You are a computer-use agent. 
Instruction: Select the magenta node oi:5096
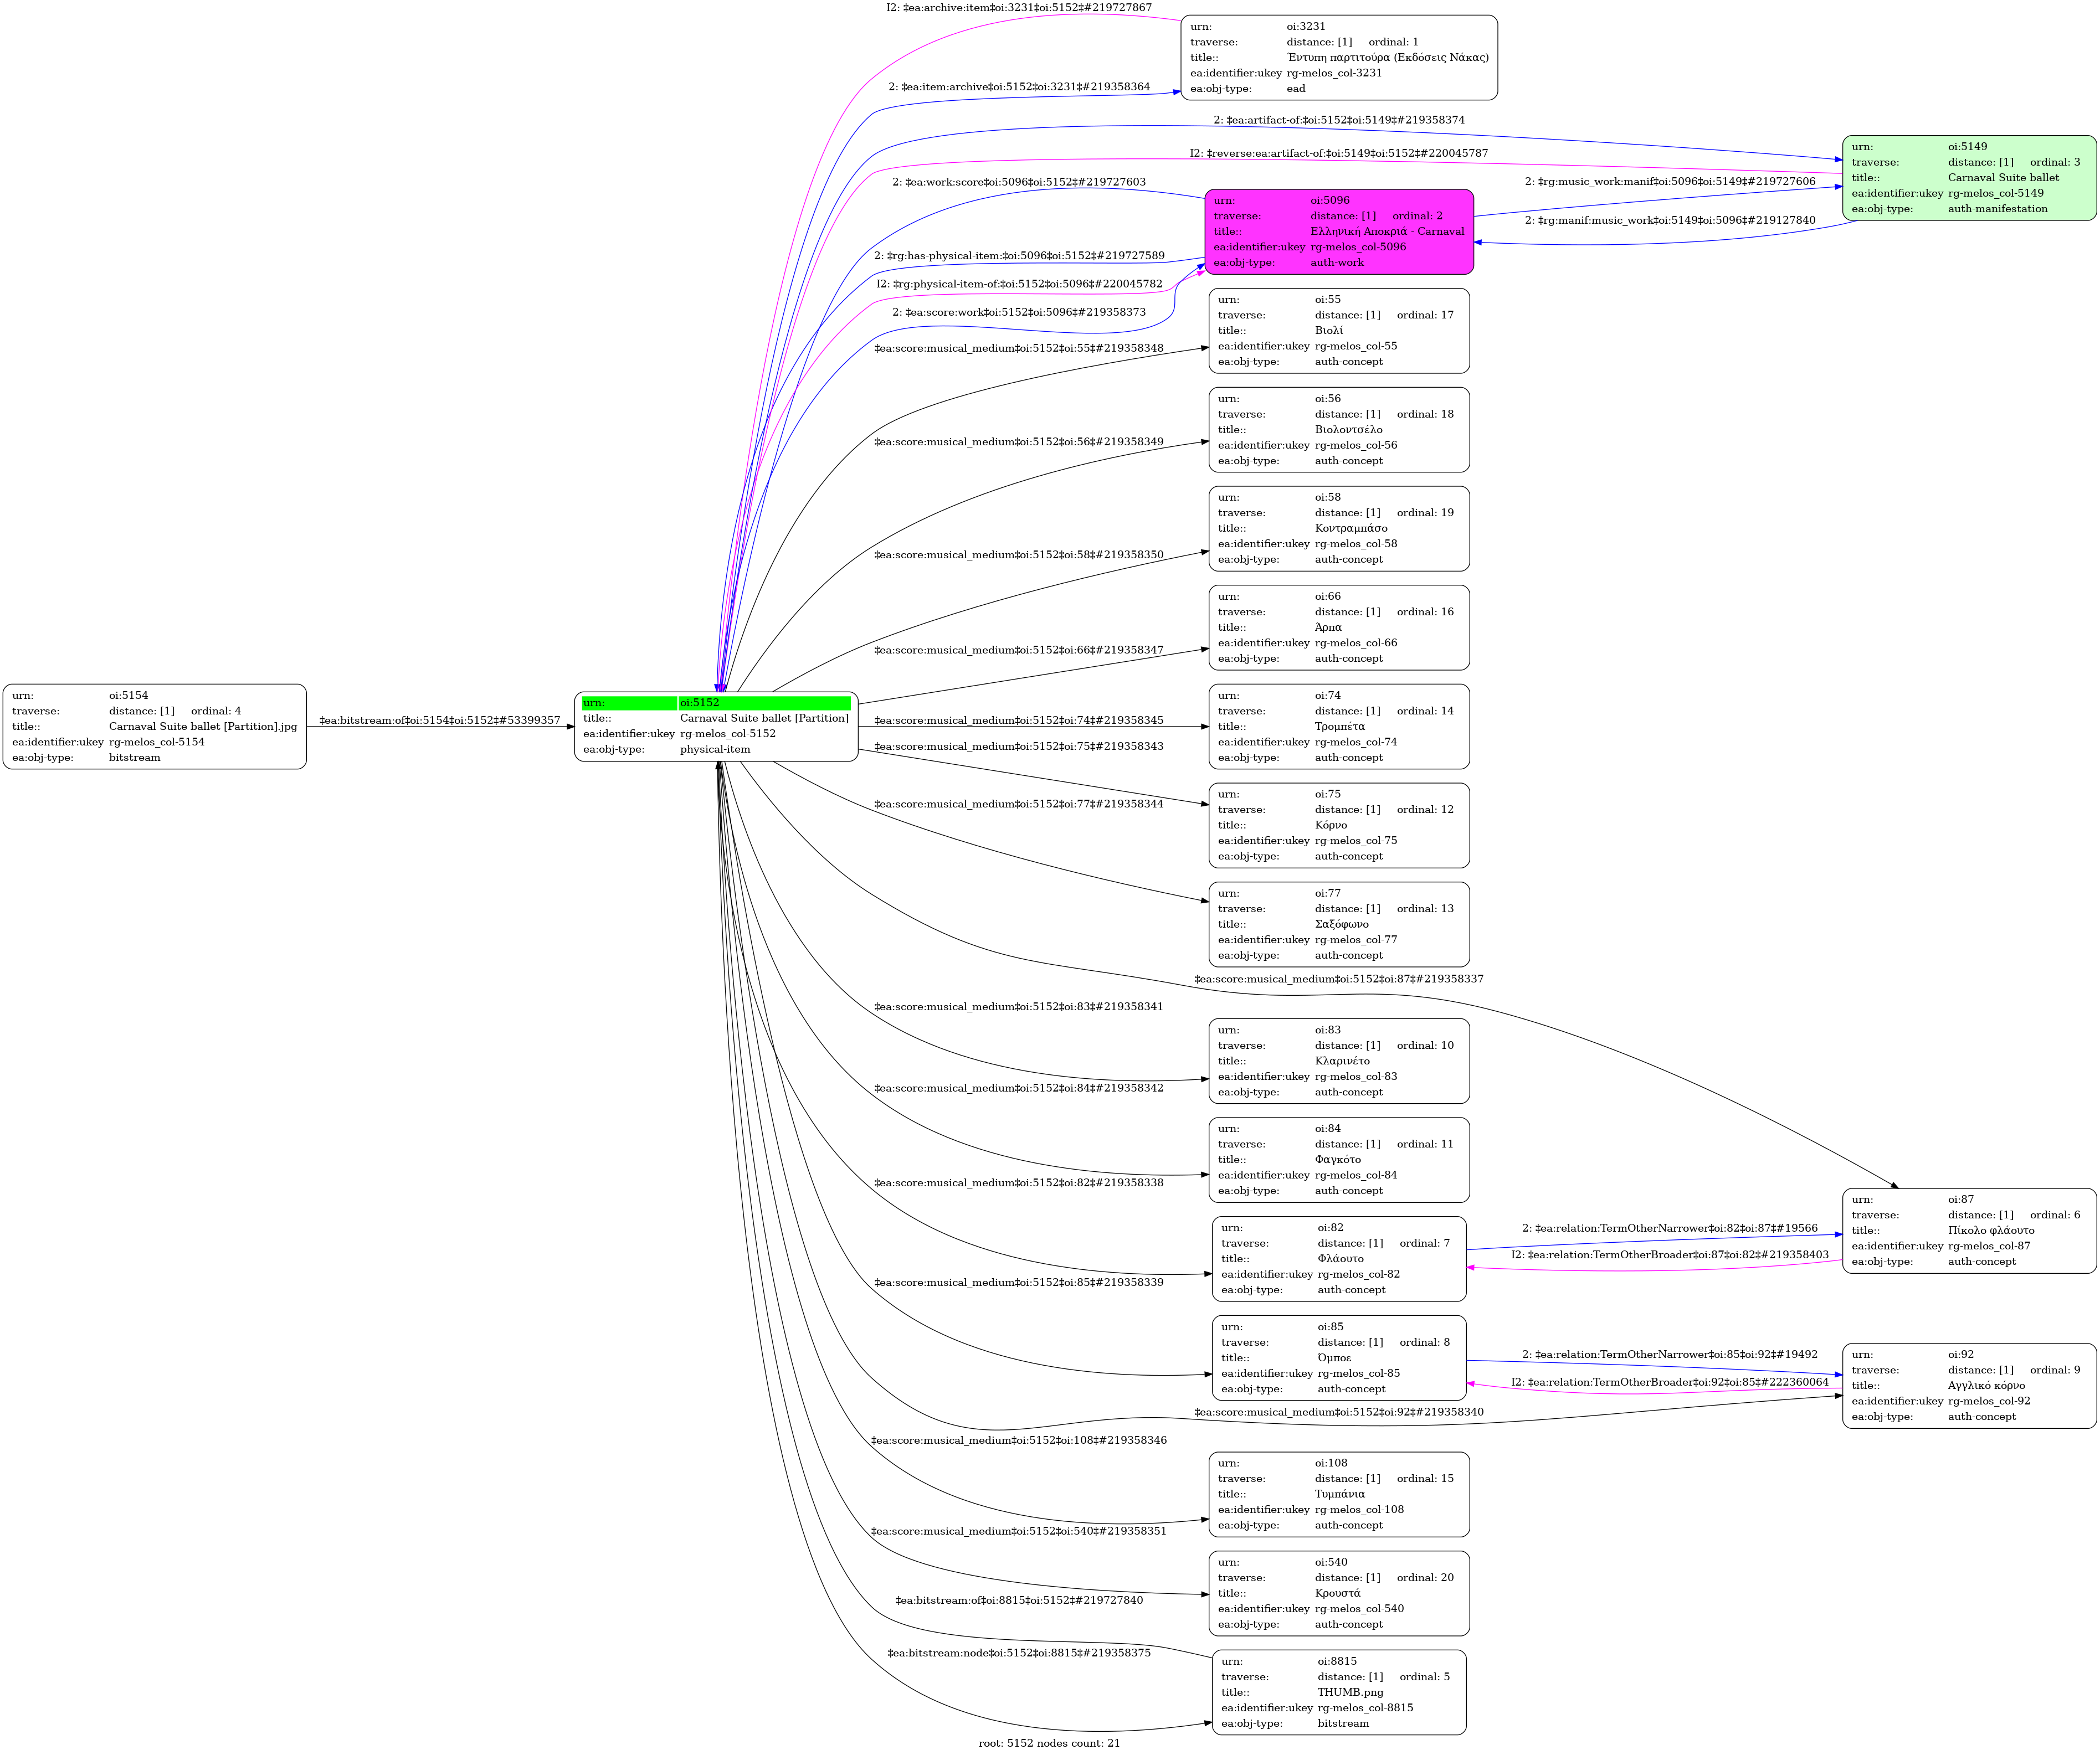point(1338,231)
